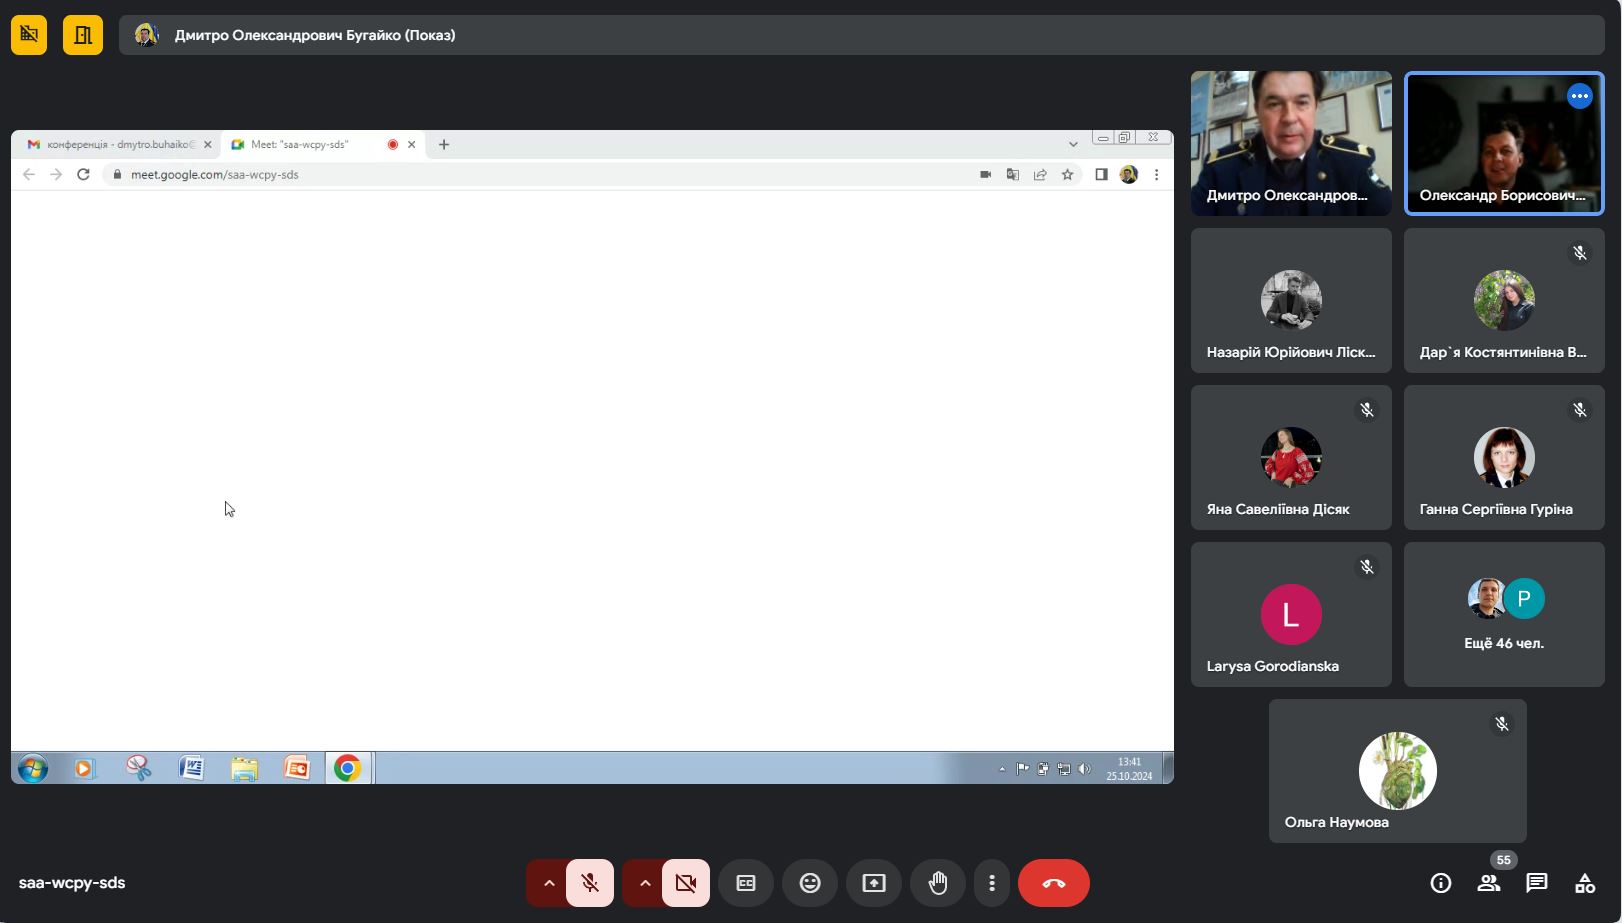
Task: Open the chat panel icon
Action: tap(1537, 883)
